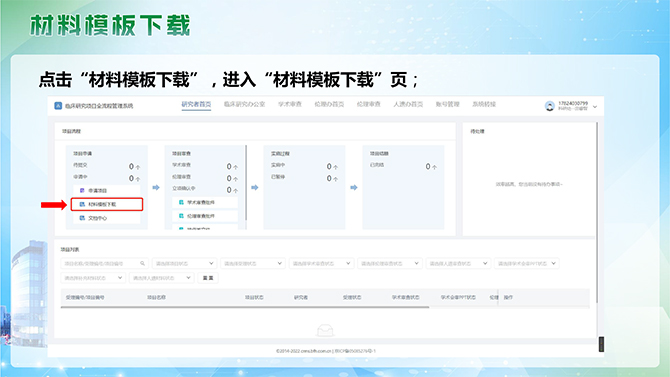Click the icon beside 文档中心
This screenshot has width=670, height=377.
pos(82,218)
